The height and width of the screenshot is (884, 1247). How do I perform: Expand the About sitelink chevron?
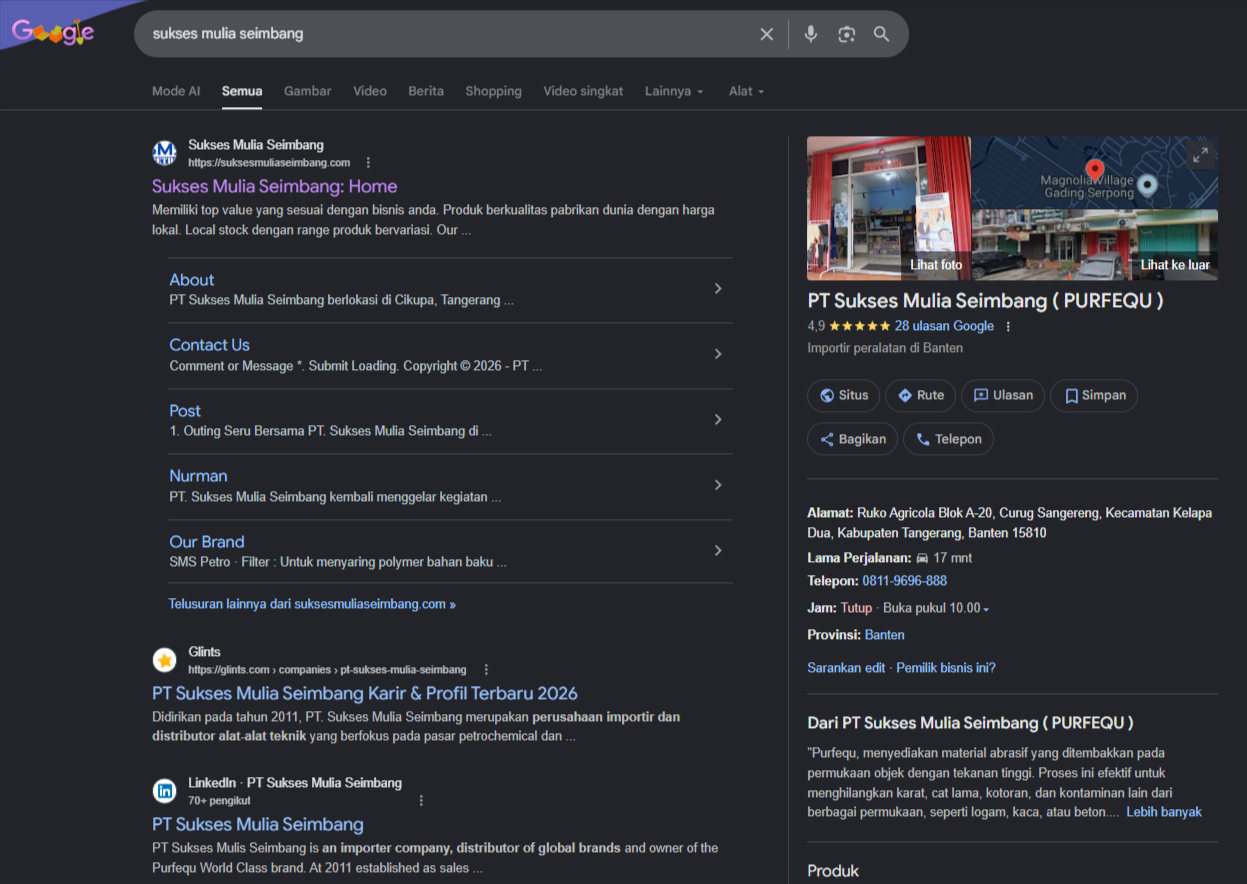tap(718, 289)
